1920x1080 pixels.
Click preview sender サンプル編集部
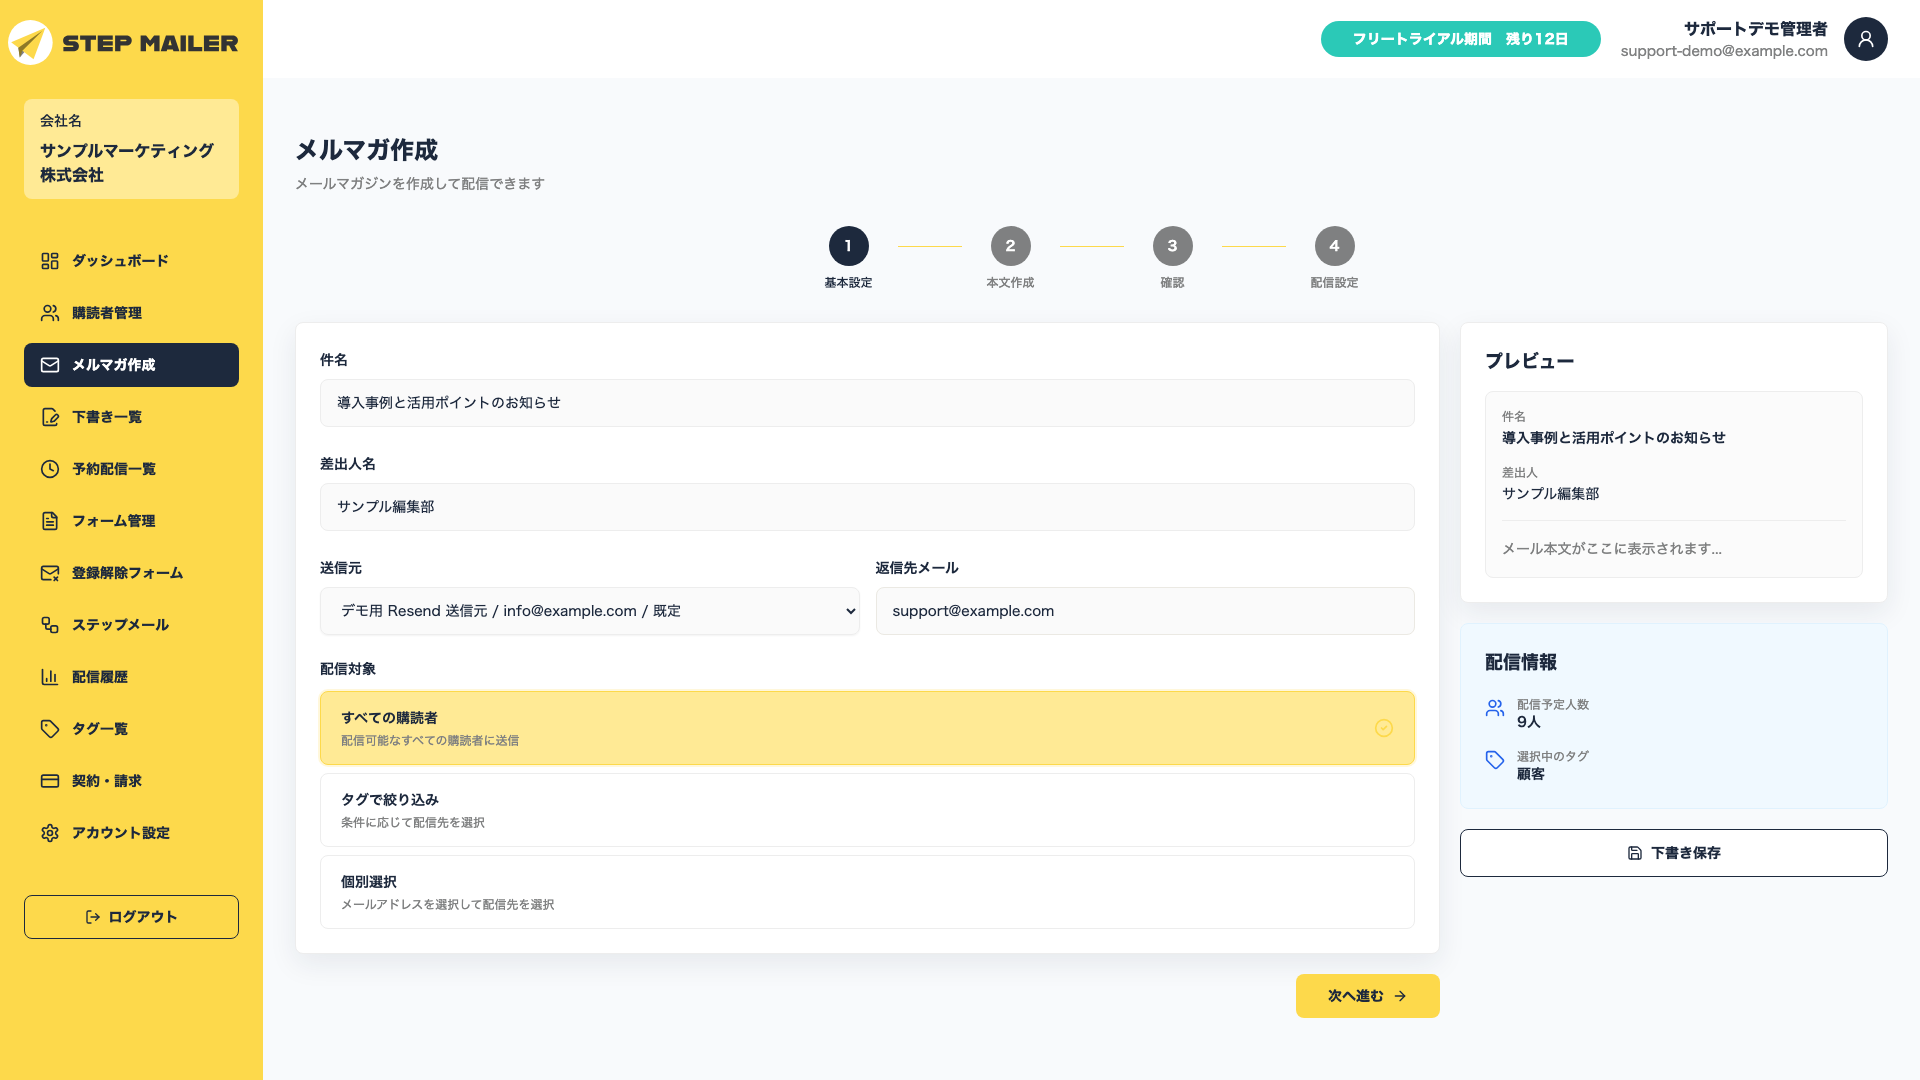tap(1550, 494)
